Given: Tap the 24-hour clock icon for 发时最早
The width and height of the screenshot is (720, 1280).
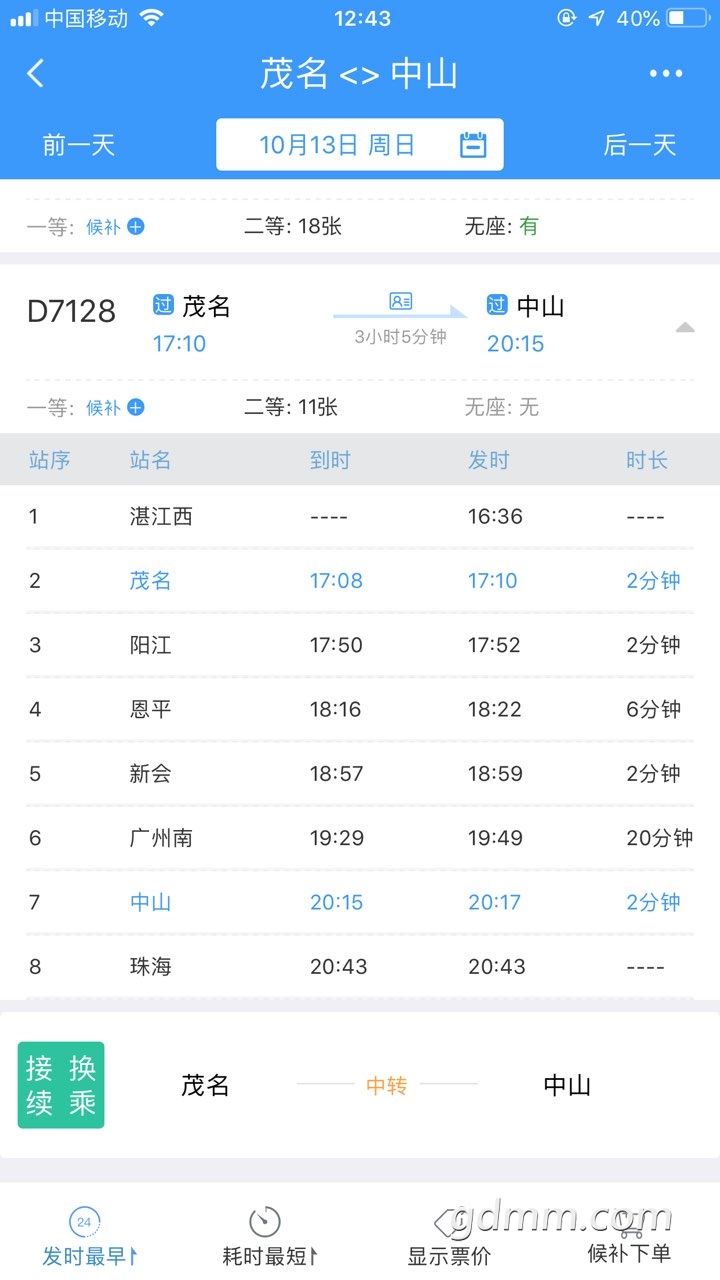Looking at the screenshot, I should tap(84, 1221).
